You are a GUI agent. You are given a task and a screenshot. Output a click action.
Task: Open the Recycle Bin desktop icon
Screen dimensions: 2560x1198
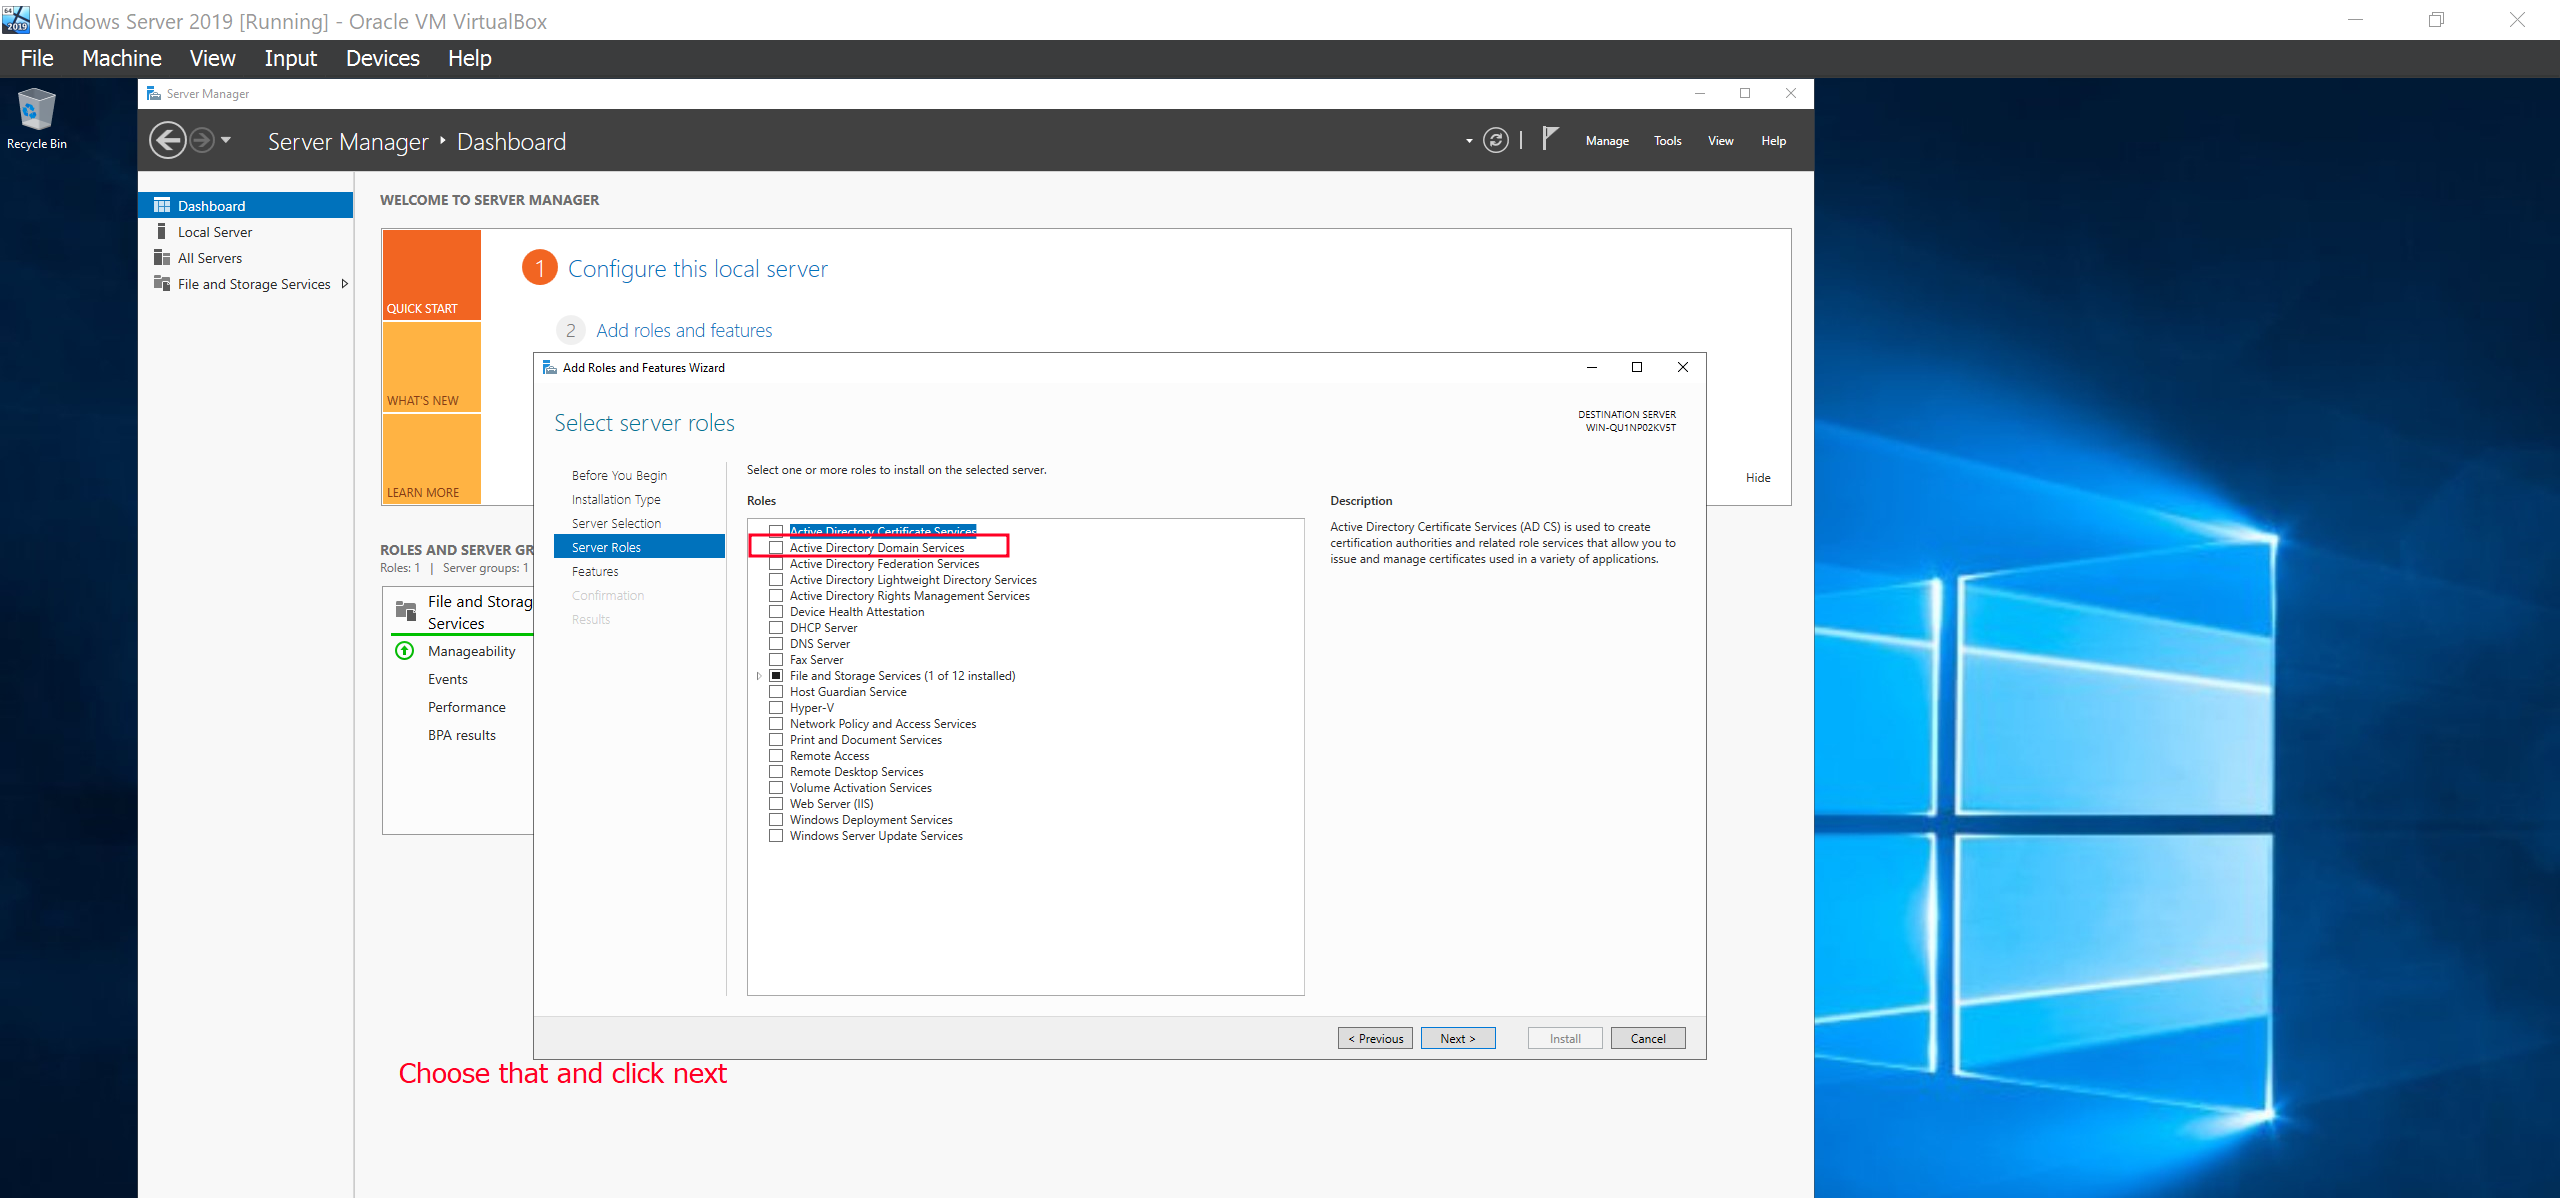[36, 118]
